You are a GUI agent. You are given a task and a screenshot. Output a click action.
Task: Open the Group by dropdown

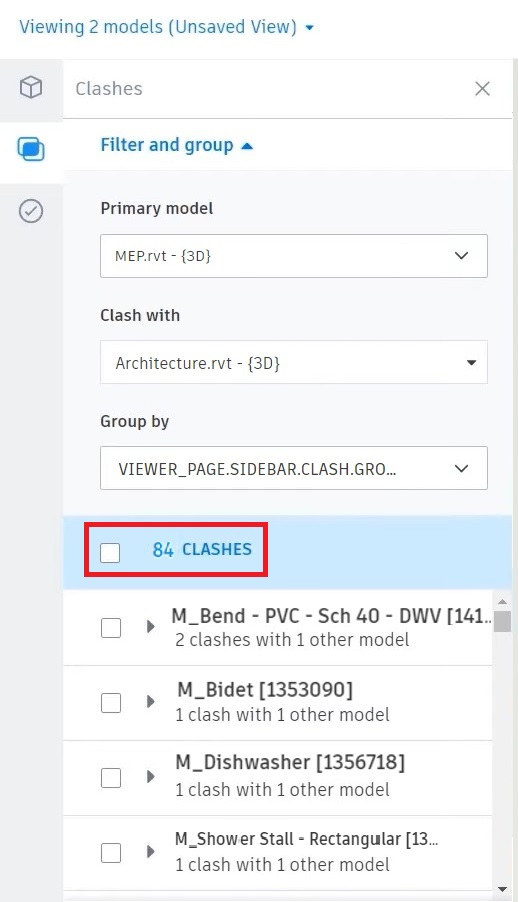tap(294, 468)
